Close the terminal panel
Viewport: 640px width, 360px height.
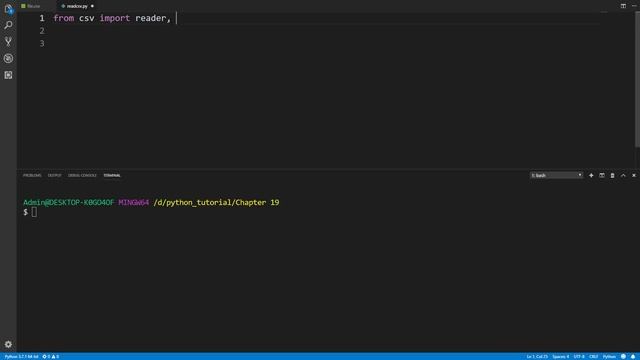point(634,176)
